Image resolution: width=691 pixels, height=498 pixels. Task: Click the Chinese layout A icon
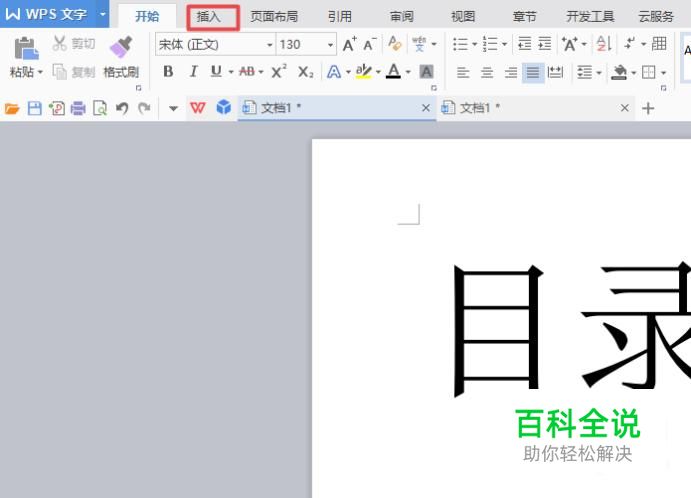569,44
